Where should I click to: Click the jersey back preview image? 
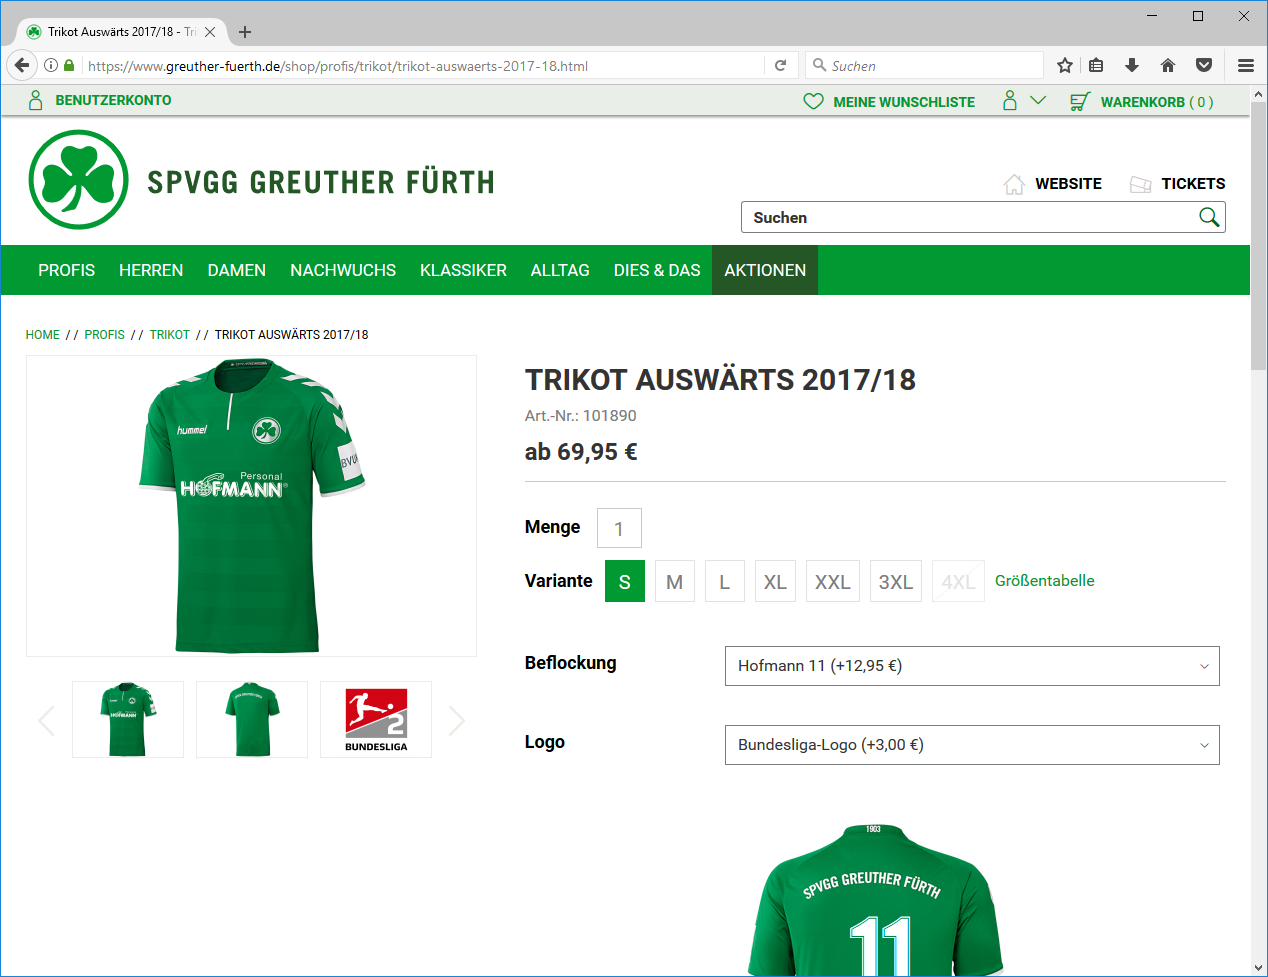[x=874, y=900]
